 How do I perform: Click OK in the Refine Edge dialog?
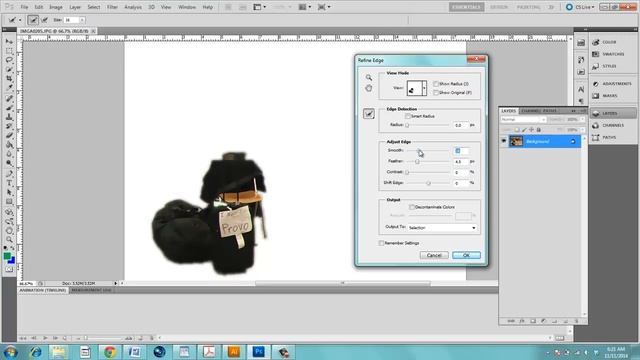466,255
